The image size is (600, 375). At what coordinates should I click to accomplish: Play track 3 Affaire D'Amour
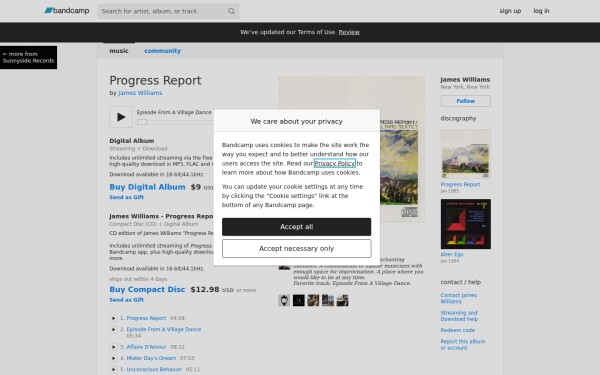coord(113,347)
